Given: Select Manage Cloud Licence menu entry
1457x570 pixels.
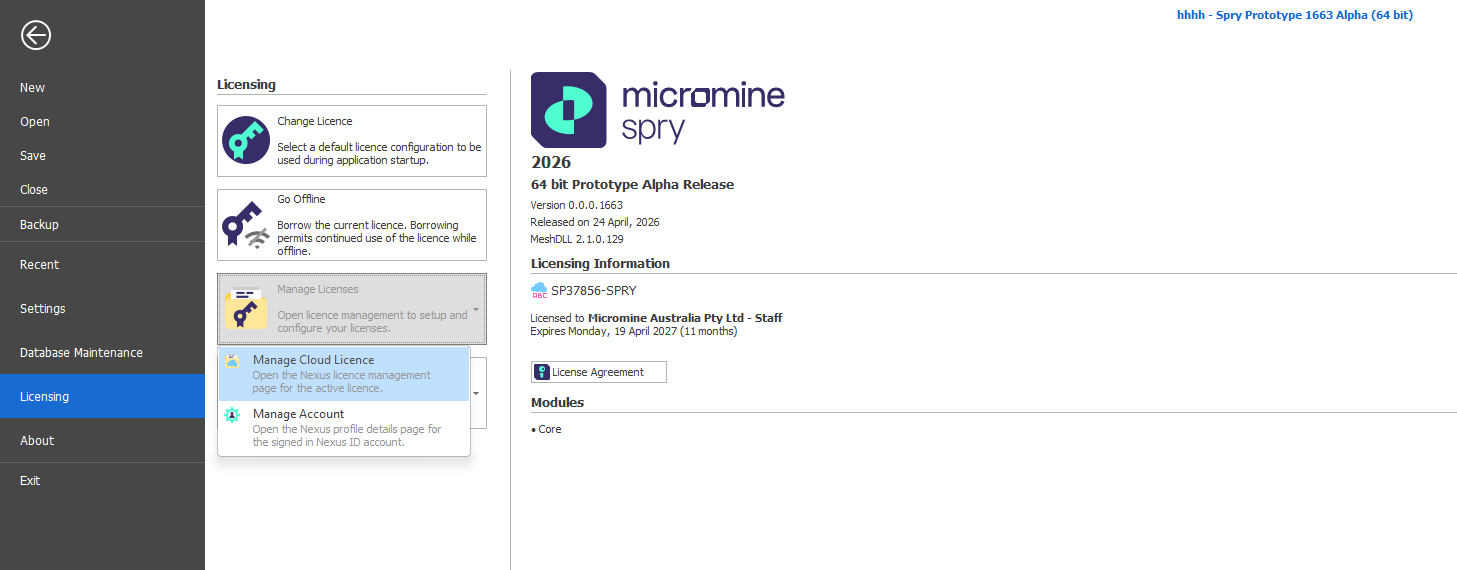Looking at the screenshot, I should point(344,374).
